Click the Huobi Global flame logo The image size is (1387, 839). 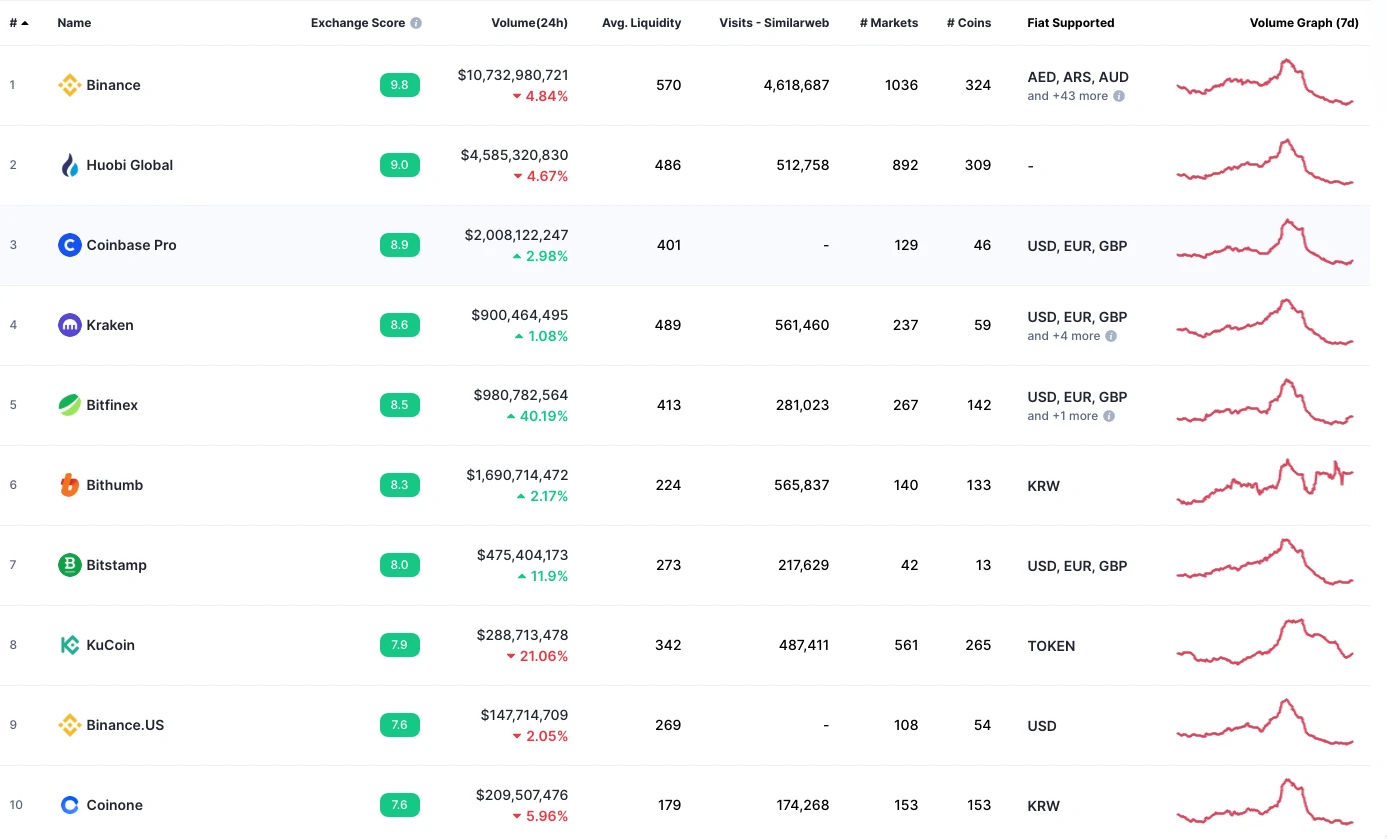69,165
